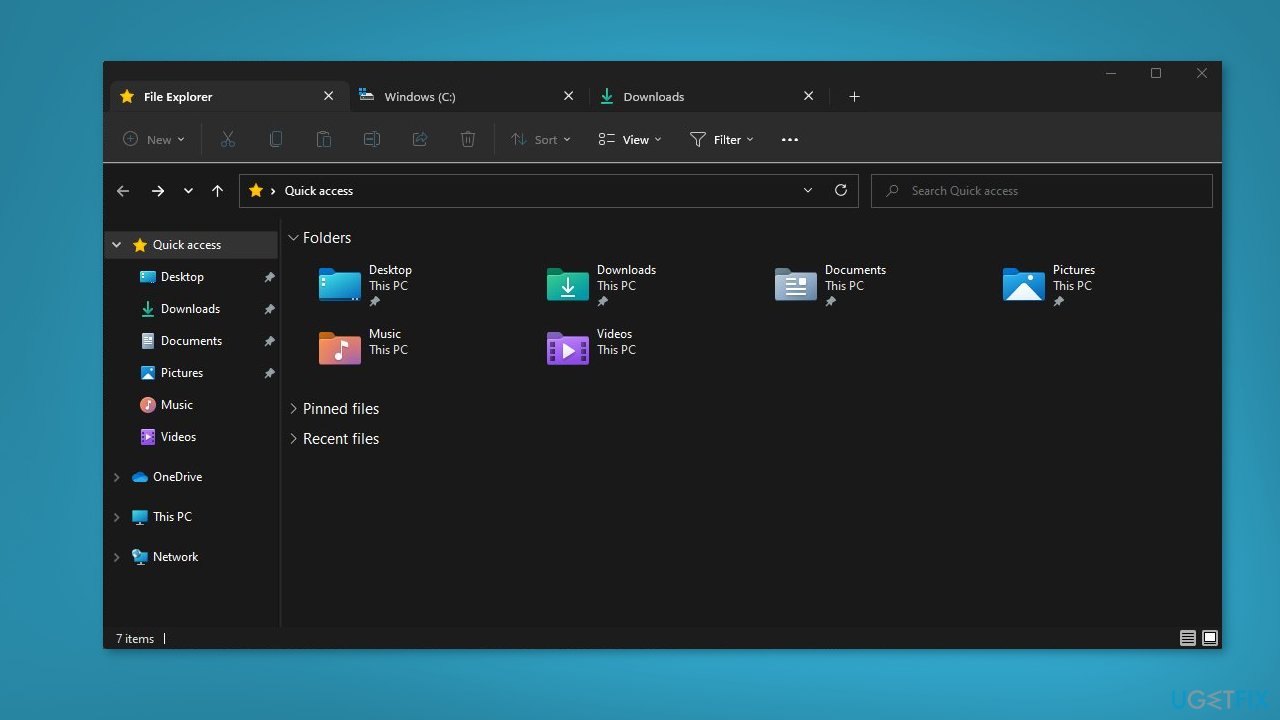Open the Share icon in the toolbar
Image resolution: width=1280 pixels, height=720 pixels.
[x=420, y=139]
